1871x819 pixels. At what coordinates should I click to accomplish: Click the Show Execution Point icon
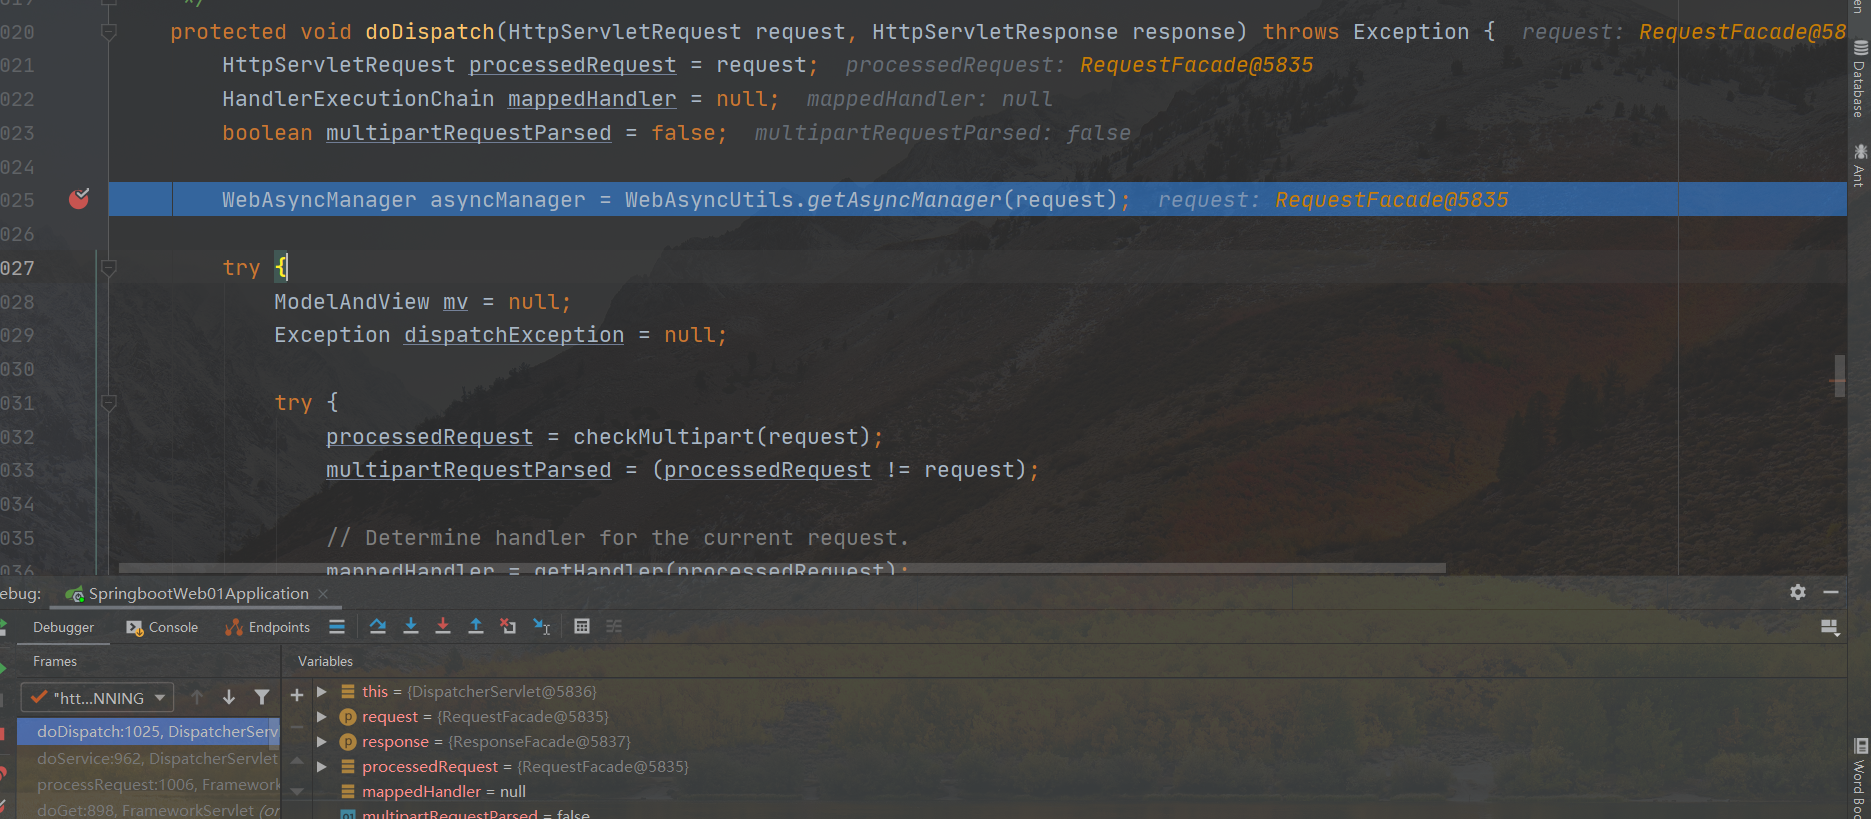337,626
